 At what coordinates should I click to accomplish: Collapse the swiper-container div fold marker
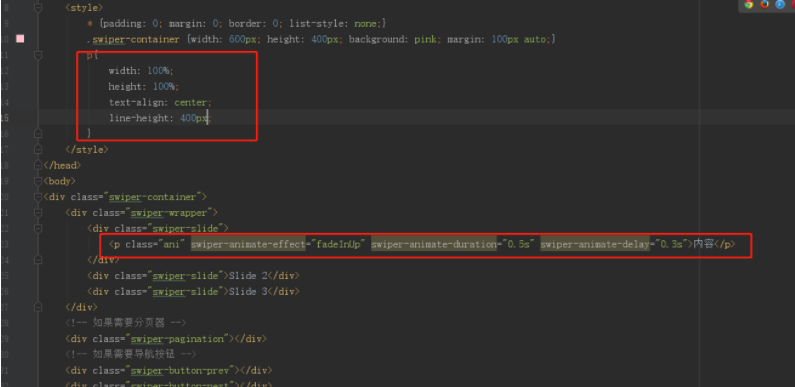pos(38,197)
